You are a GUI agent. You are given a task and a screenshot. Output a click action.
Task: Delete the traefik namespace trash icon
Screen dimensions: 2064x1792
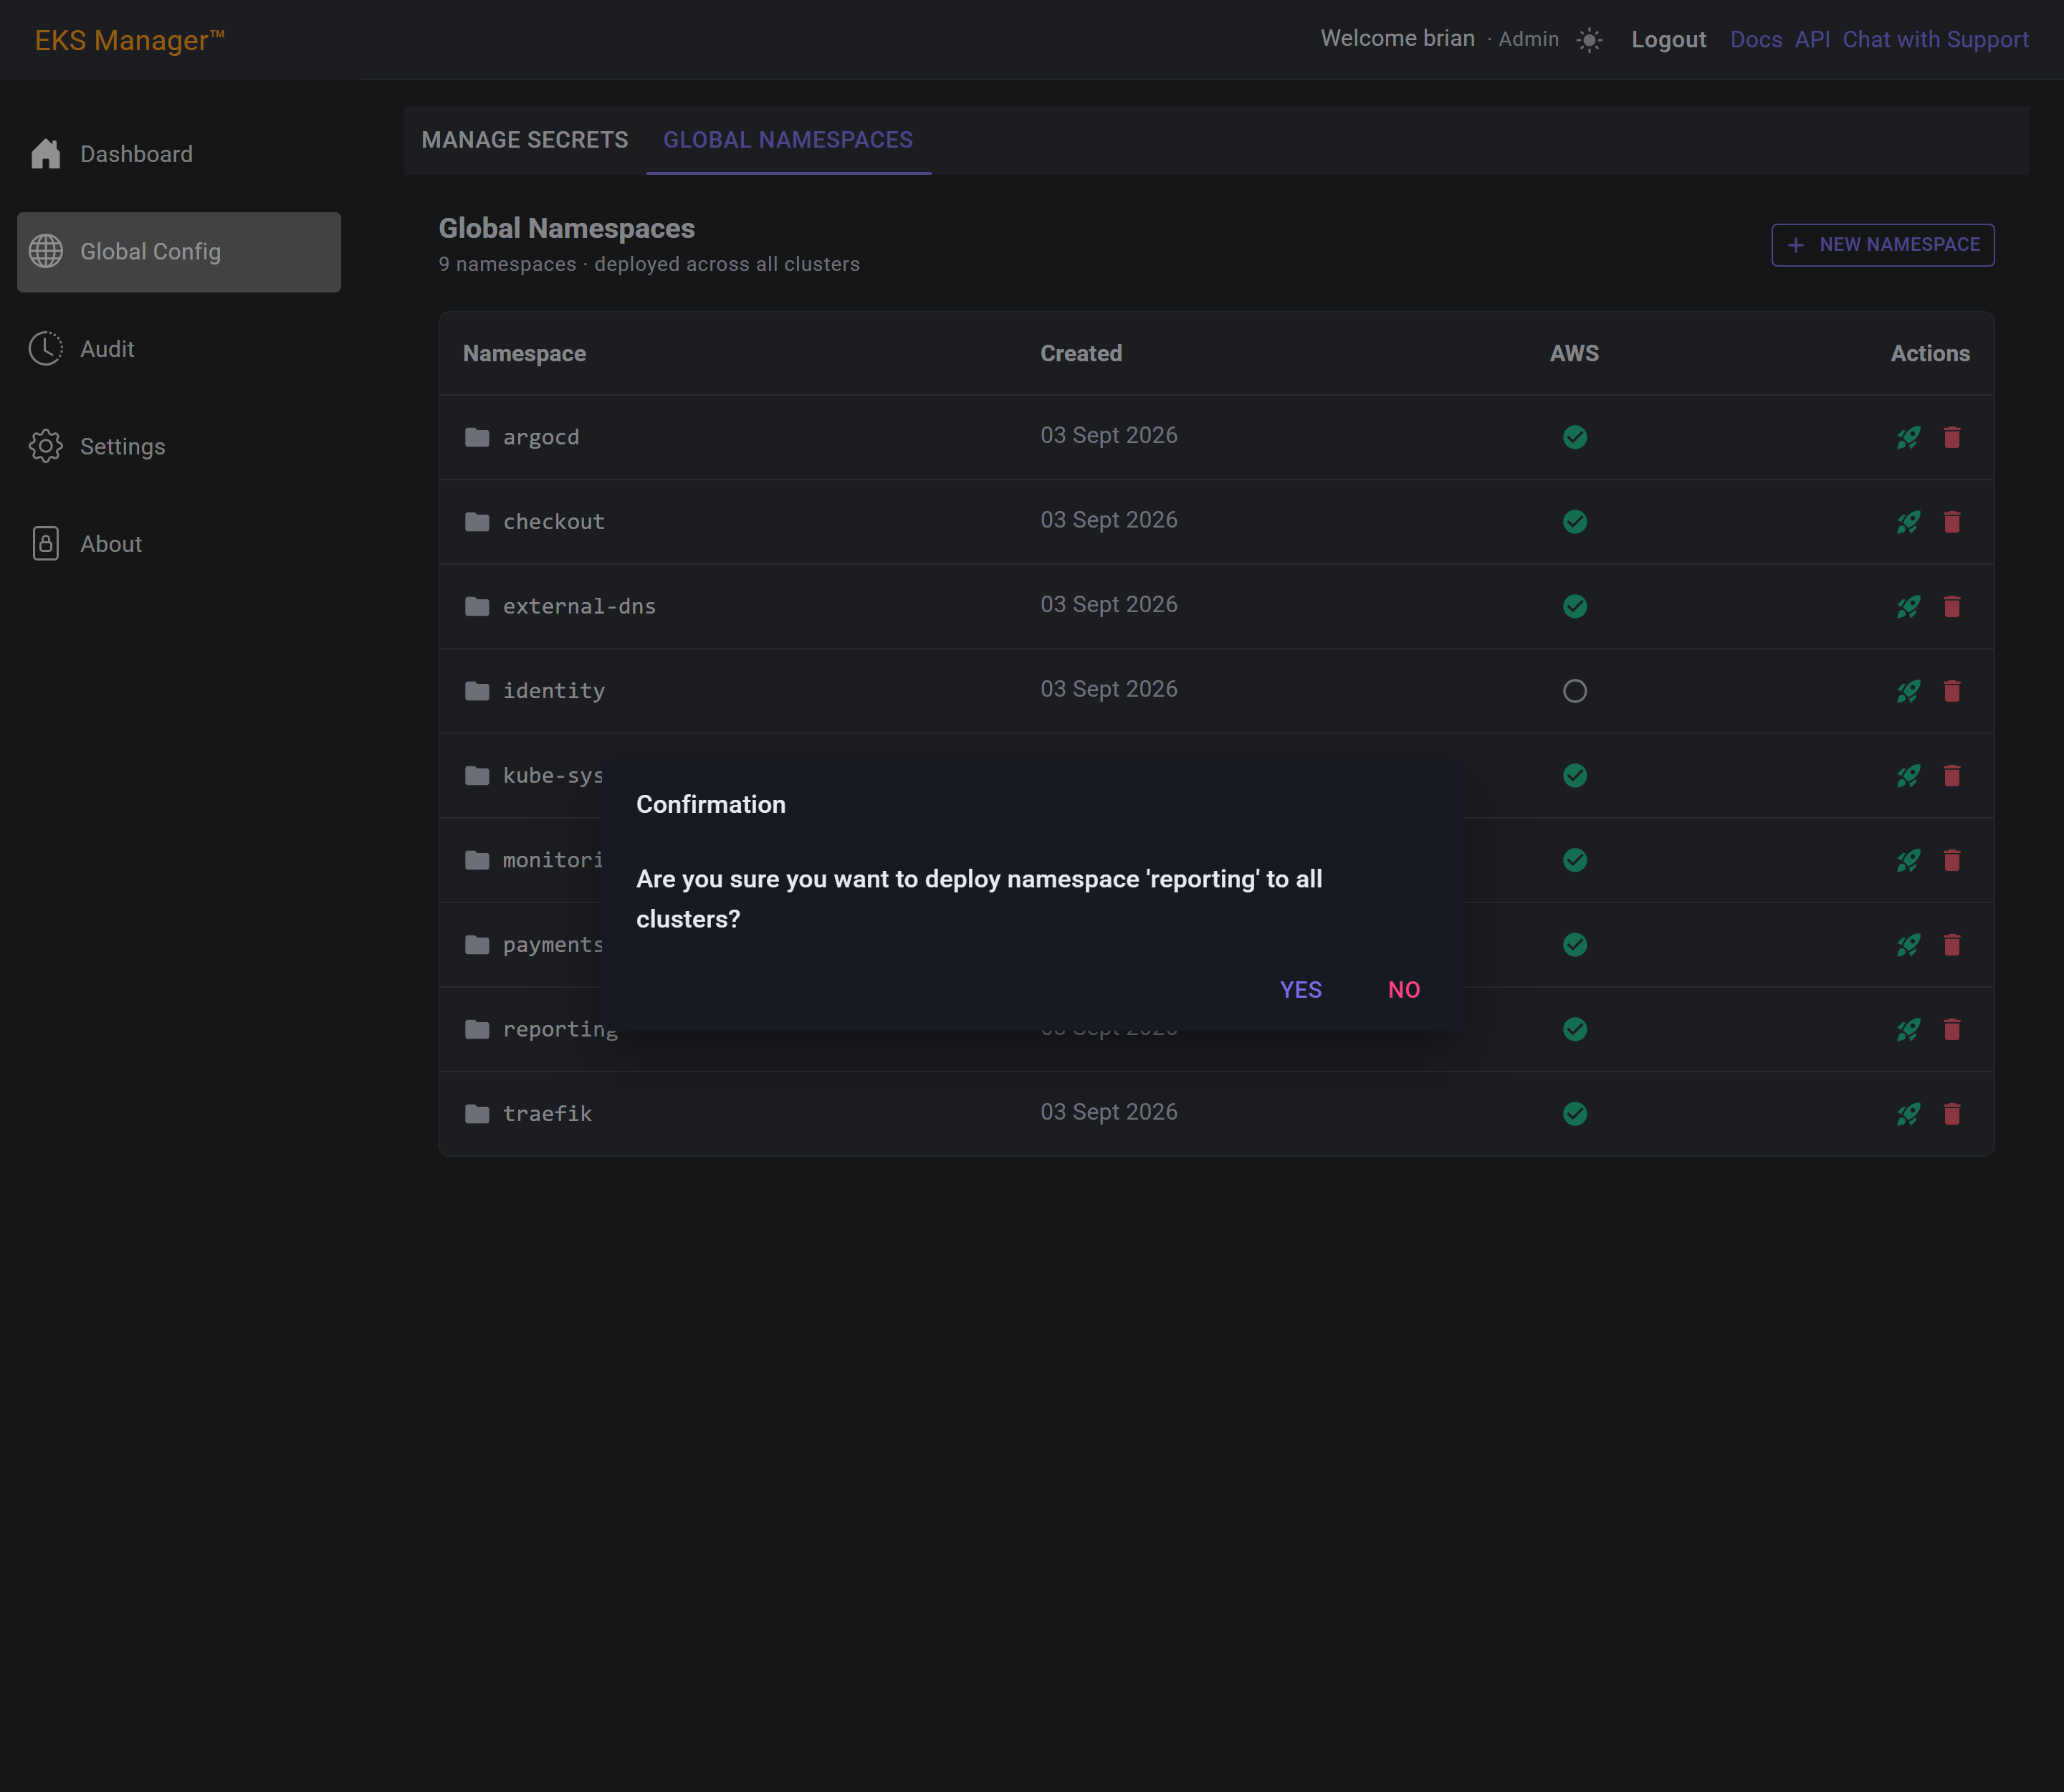(1951, 1114)
